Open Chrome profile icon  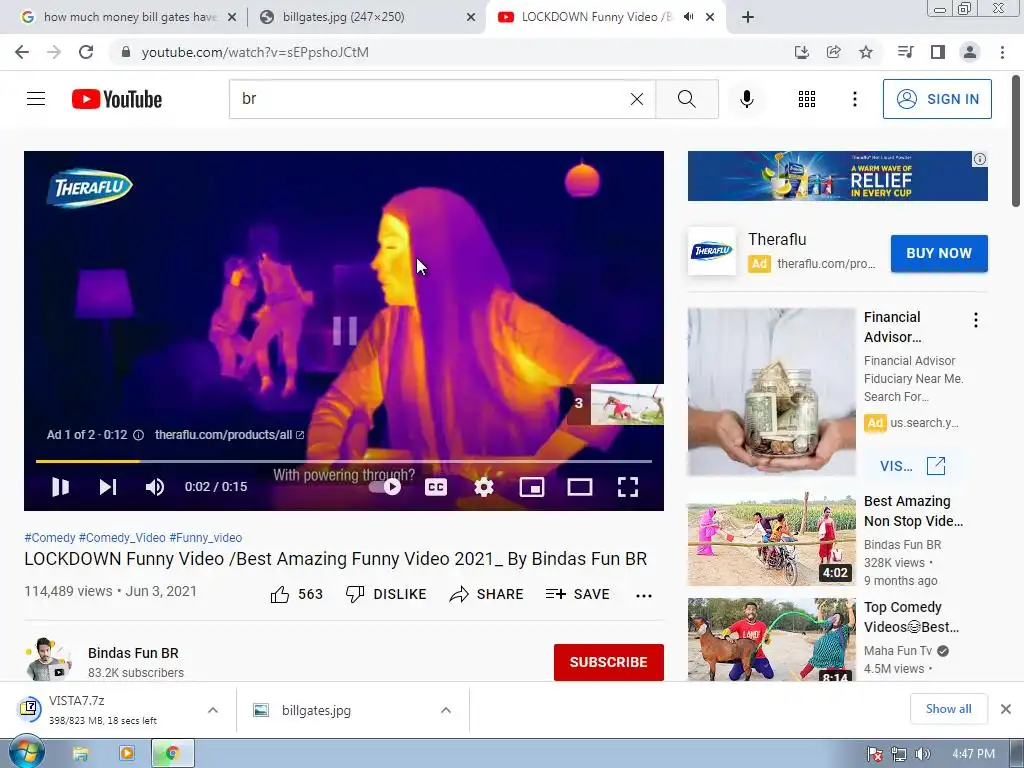970,52
